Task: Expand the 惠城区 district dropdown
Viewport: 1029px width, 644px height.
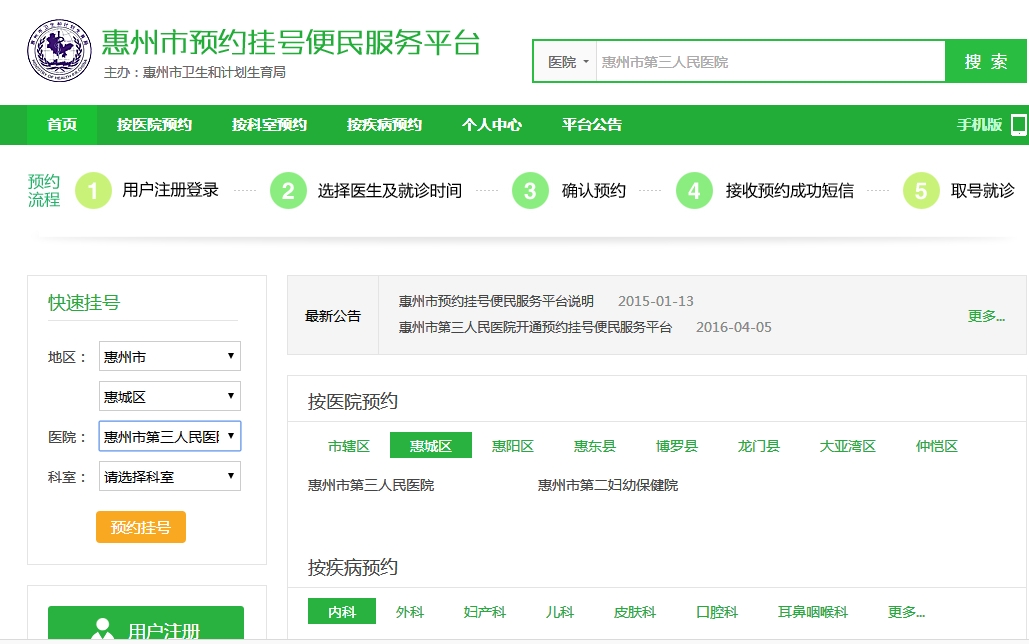Action: [x=169, y=397]
